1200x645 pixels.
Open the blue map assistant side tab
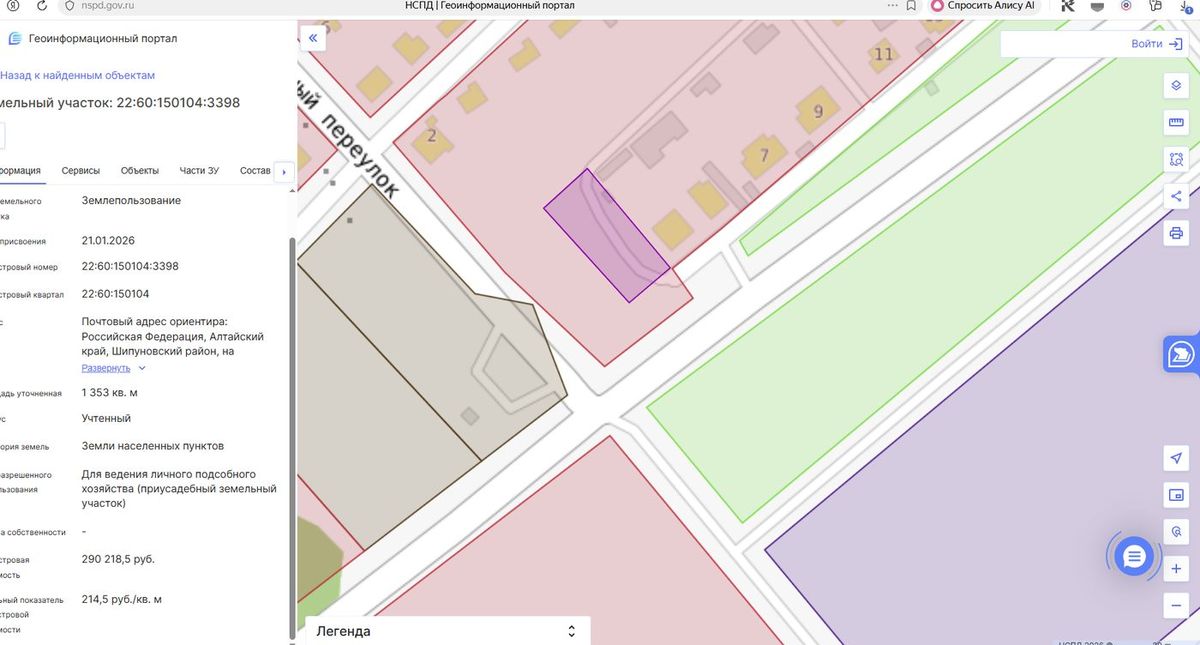click(x=1182, y=355)
